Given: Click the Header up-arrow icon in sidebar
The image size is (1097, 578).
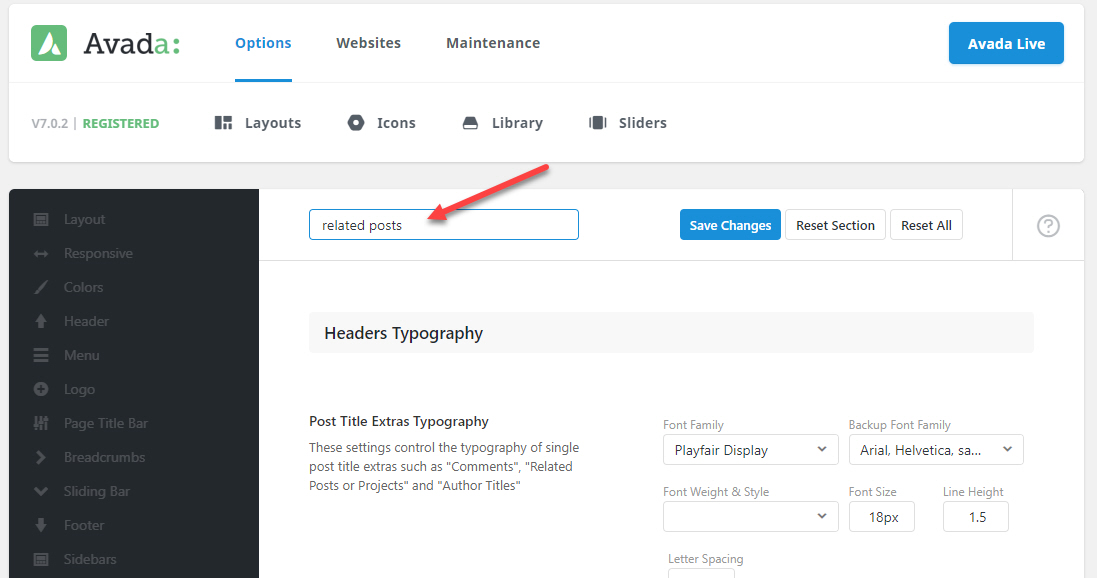Looking at the screenshot, I should pyautogui.click(x=41, y=321).
